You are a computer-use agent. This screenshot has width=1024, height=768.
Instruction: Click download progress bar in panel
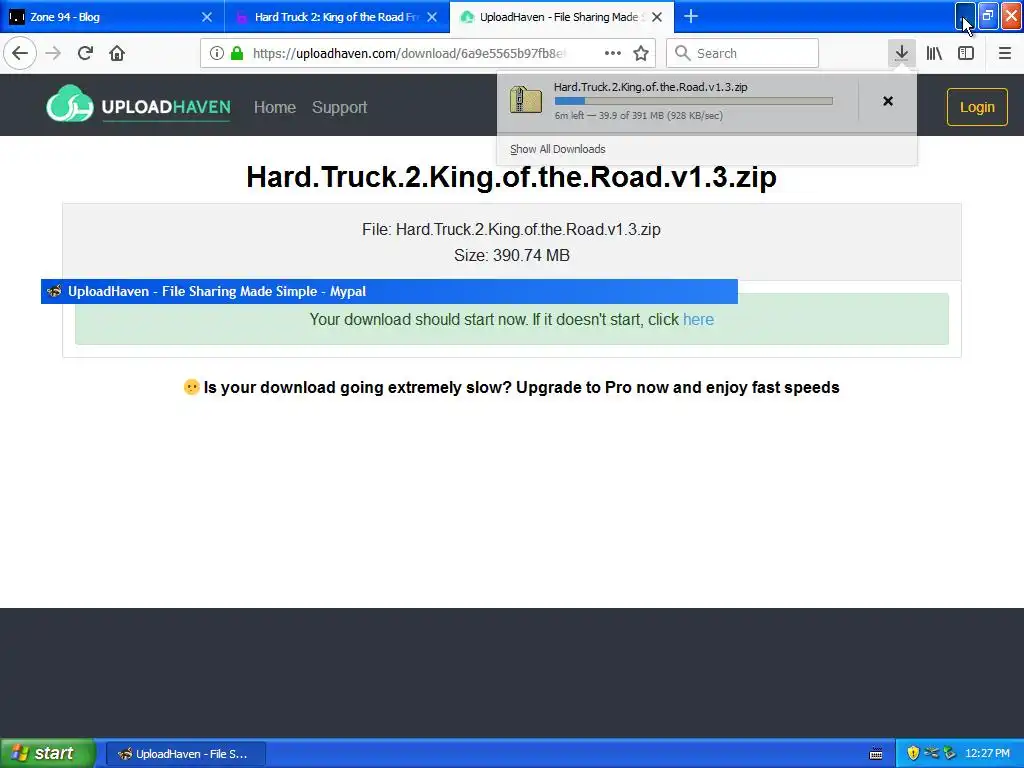[x=694, y=101]
